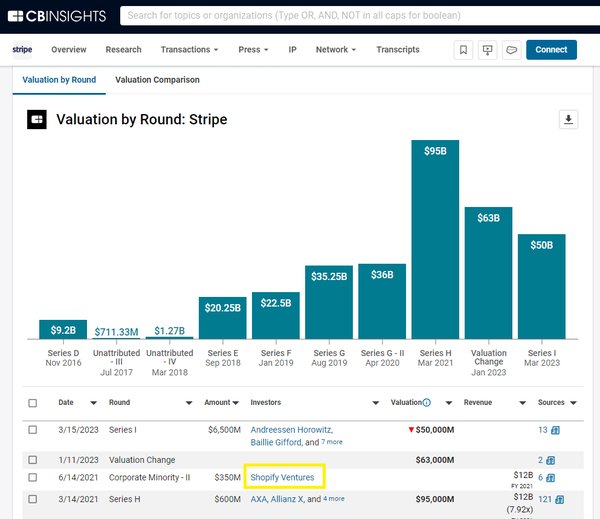
Task: Download the valuation chart
Action: (568, 119)
